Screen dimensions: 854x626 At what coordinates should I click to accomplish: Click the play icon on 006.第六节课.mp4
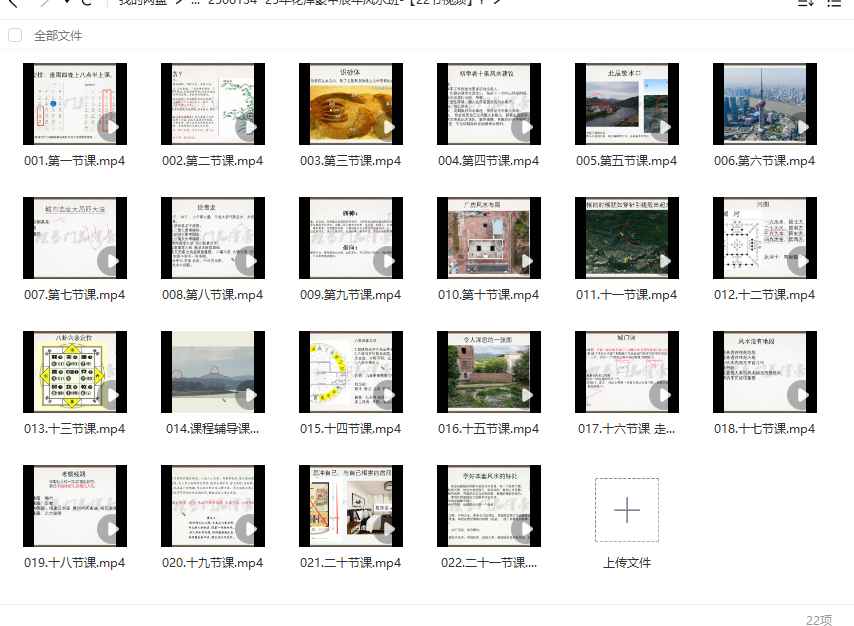(x=801, y=127)
